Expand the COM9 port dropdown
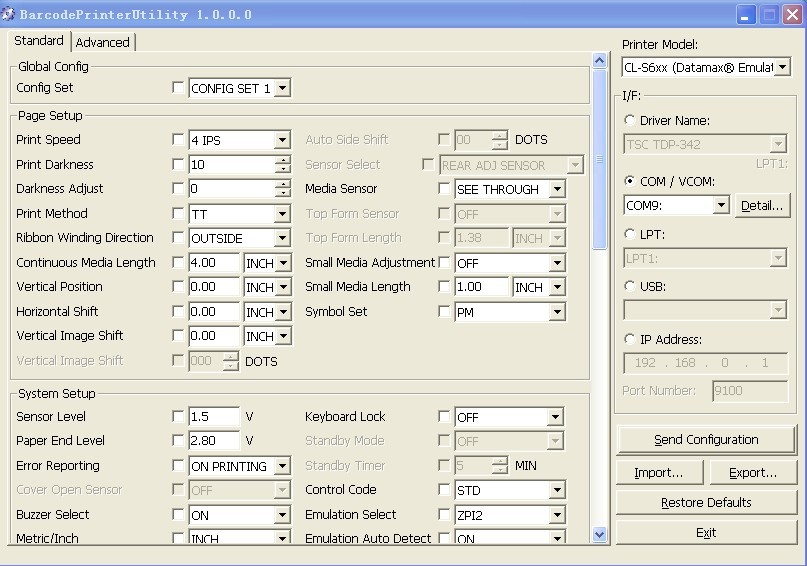This screenshot has width=807, height=566. (x=721, y=205)
